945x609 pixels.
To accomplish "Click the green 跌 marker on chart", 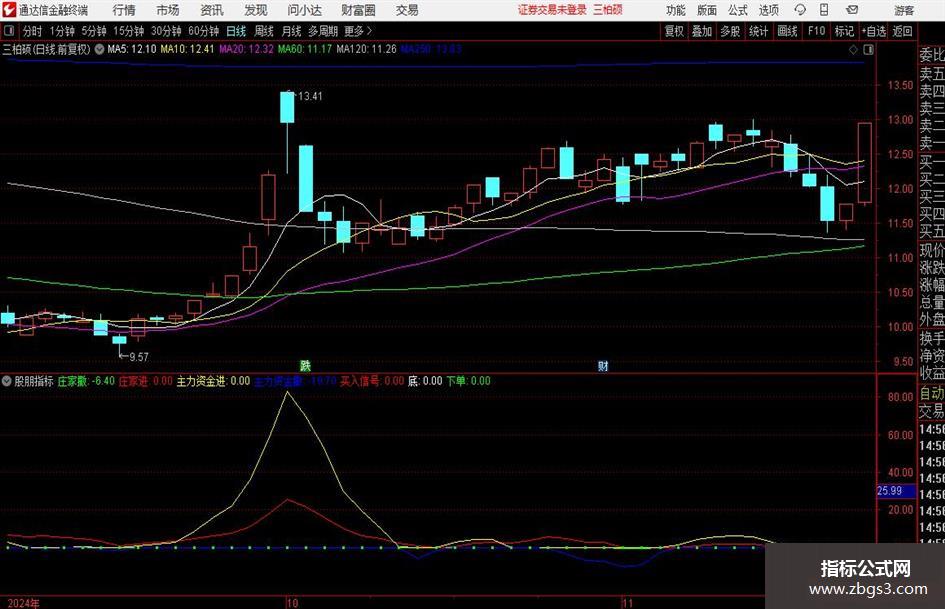I will (306, 365).
